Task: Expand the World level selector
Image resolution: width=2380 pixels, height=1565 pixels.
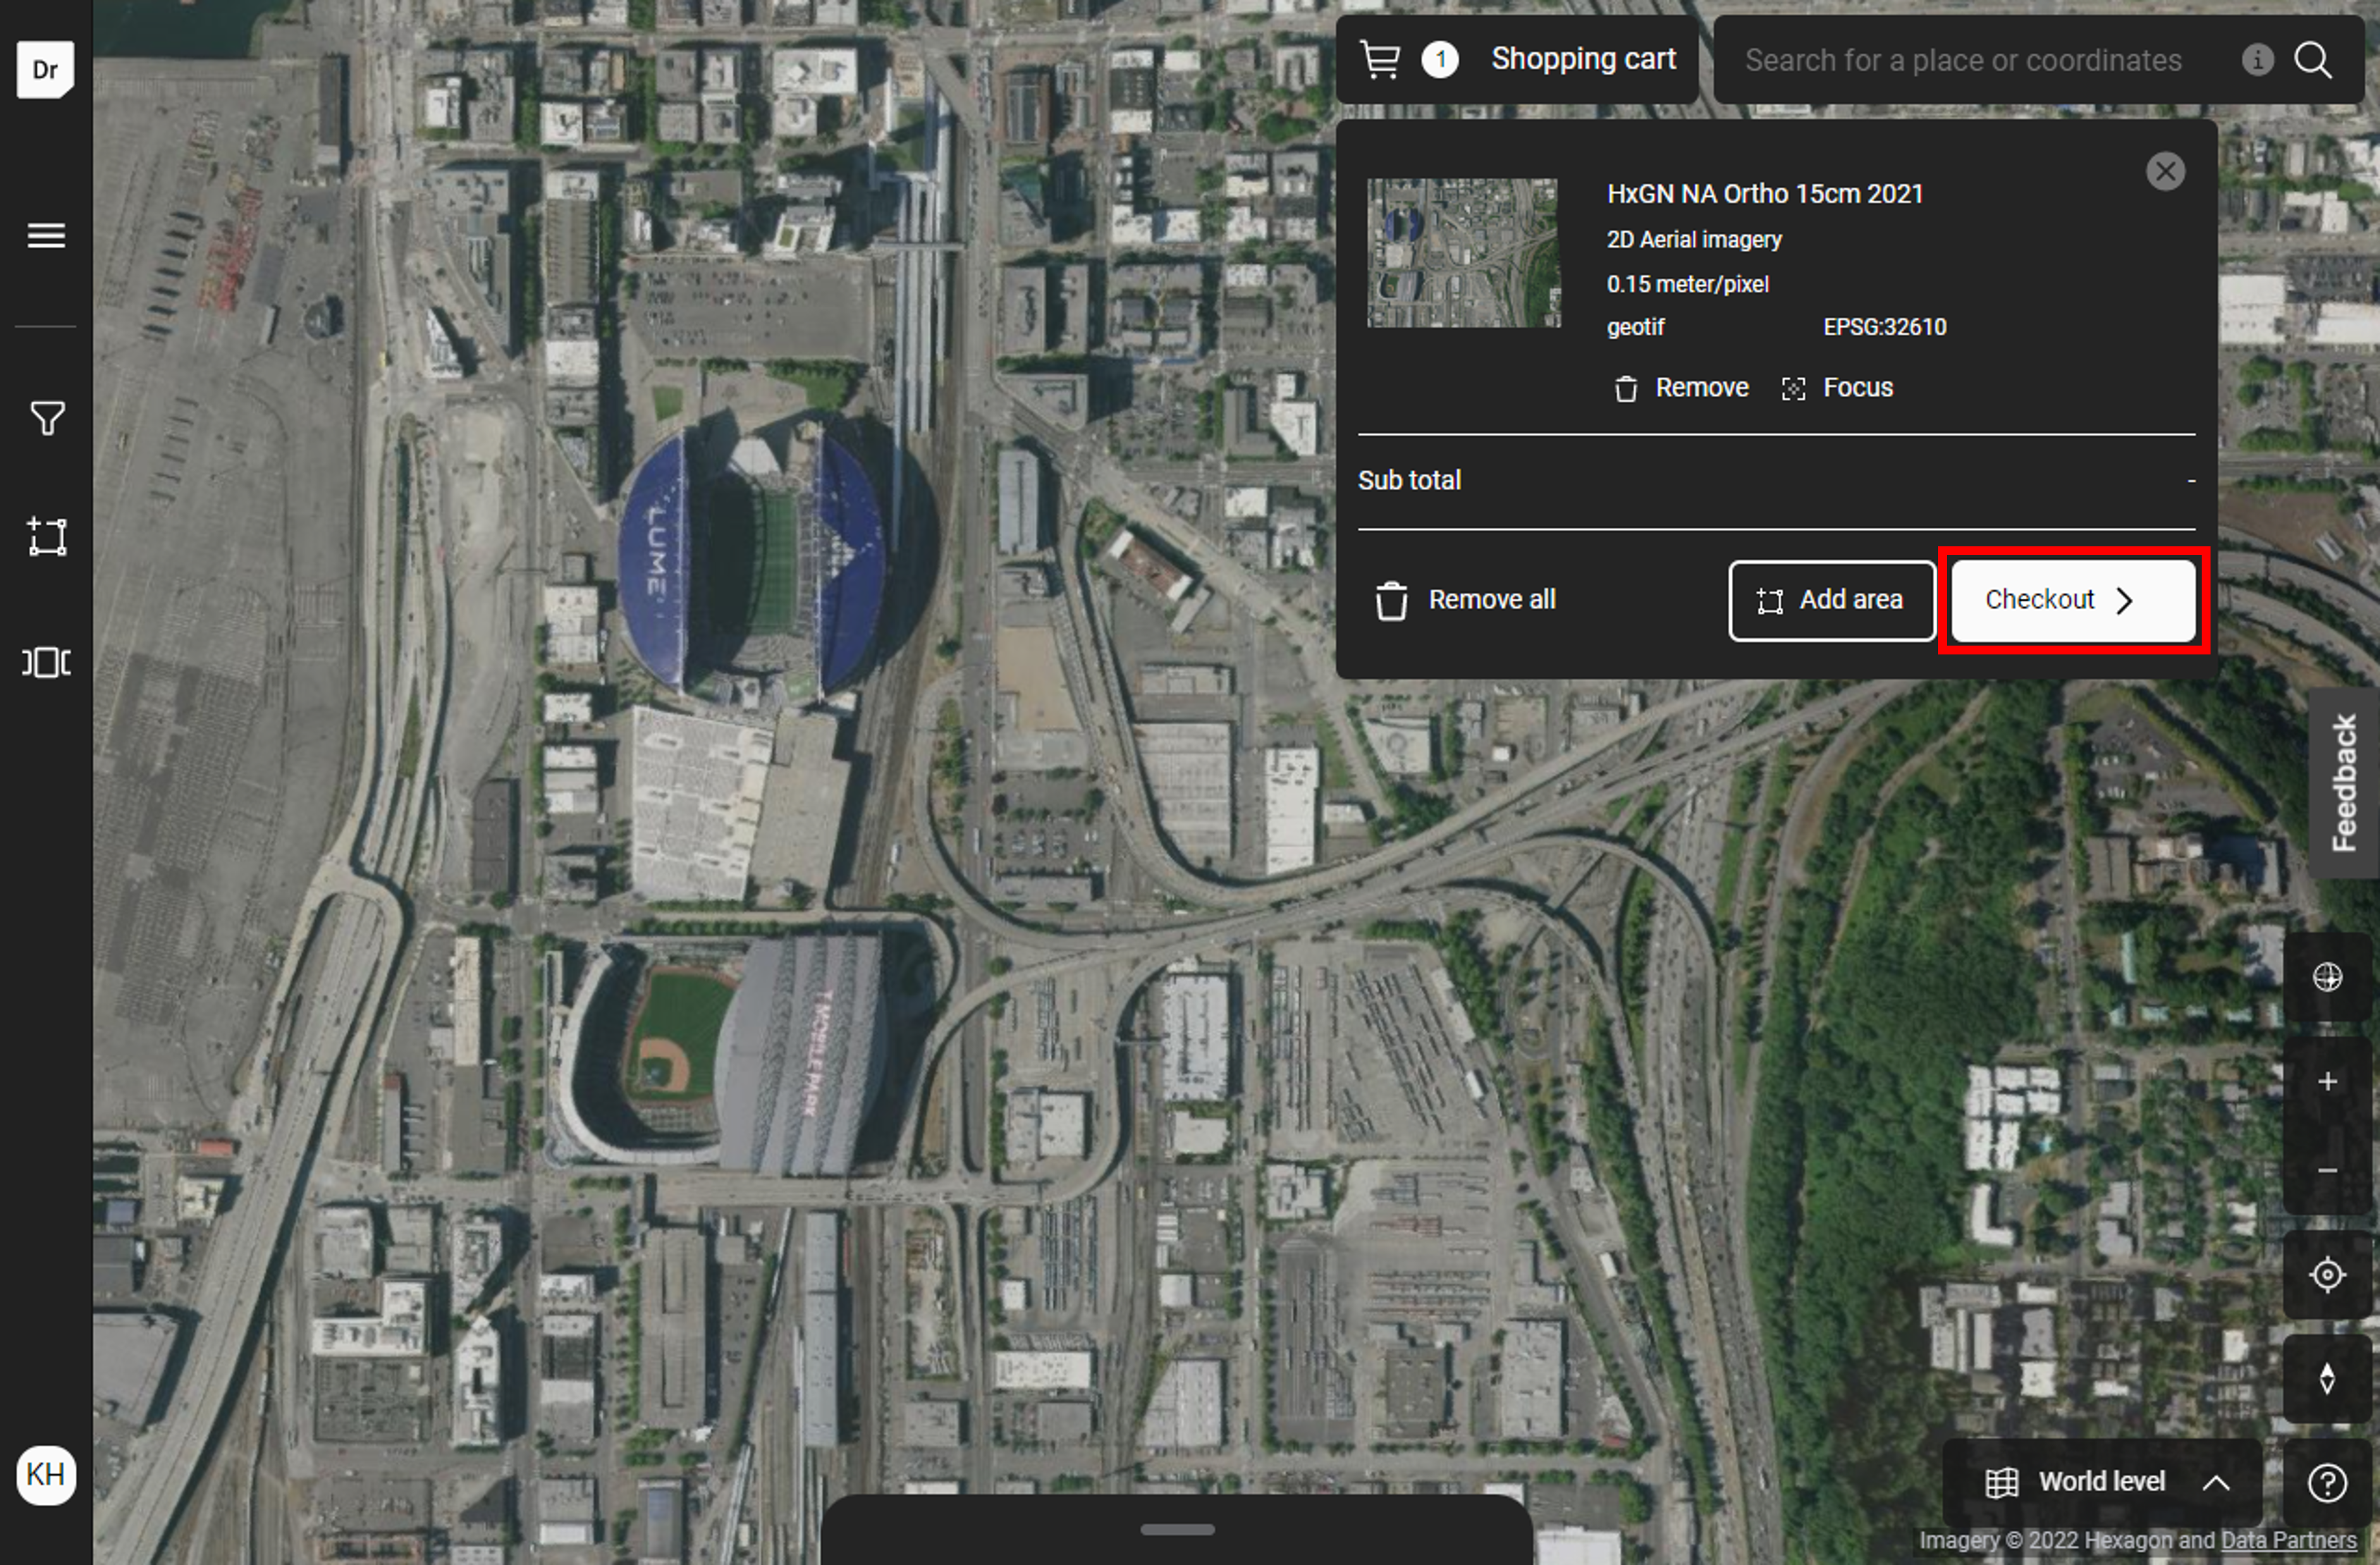Action: click(x=2102, y=1482)
